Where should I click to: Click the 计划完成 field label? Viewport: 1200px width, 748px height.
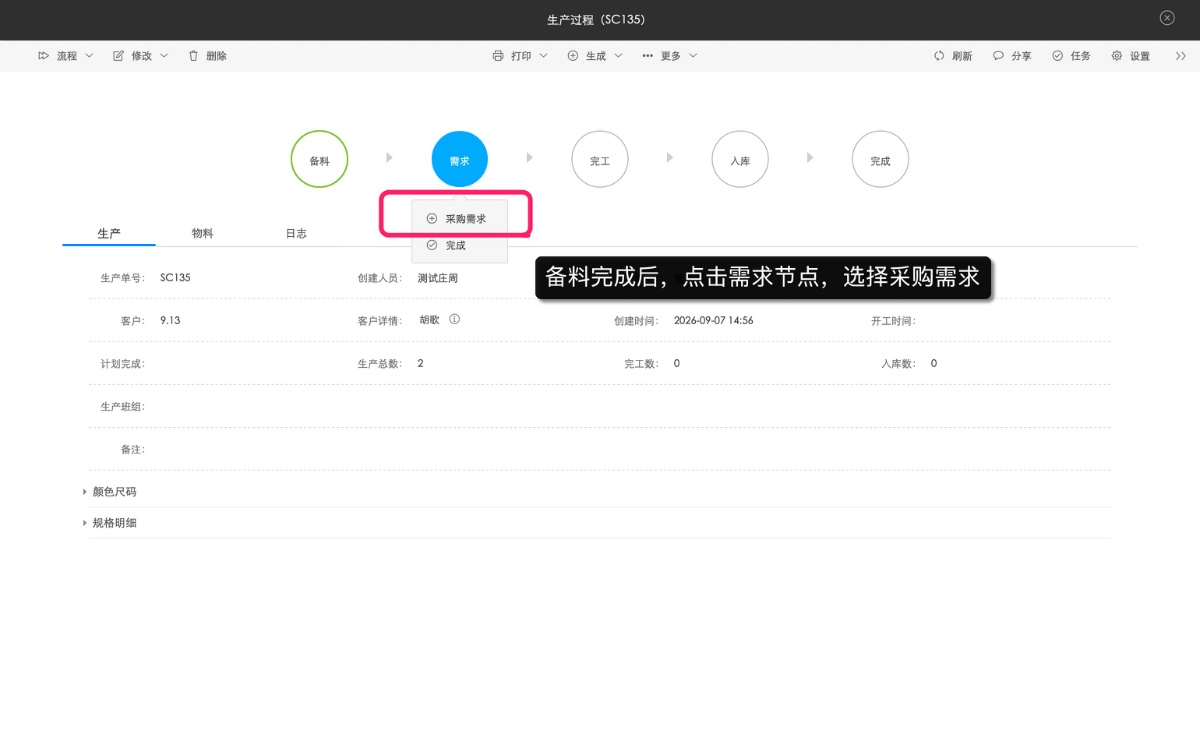click(122, 364)
